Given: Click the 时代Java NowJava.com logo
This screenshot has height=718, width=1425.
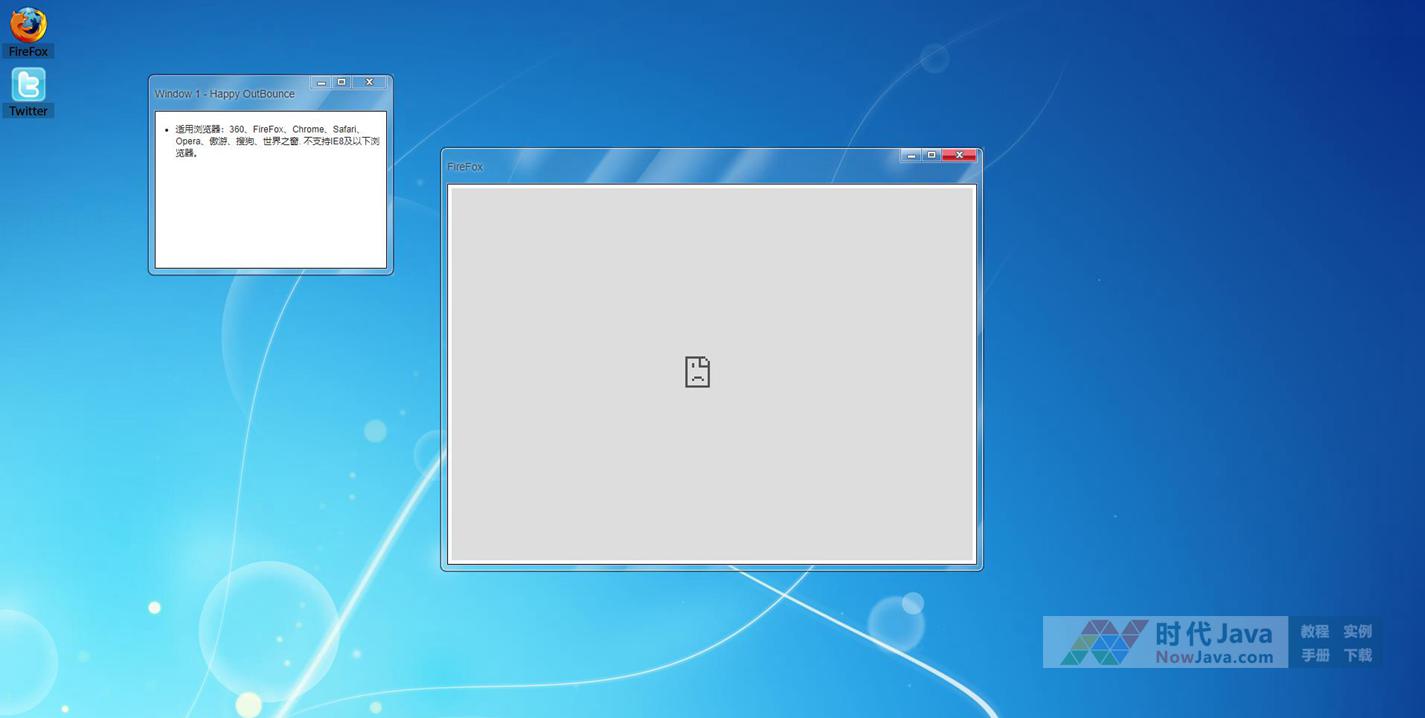Looking at the screenshot, I should coord(1166,642).
